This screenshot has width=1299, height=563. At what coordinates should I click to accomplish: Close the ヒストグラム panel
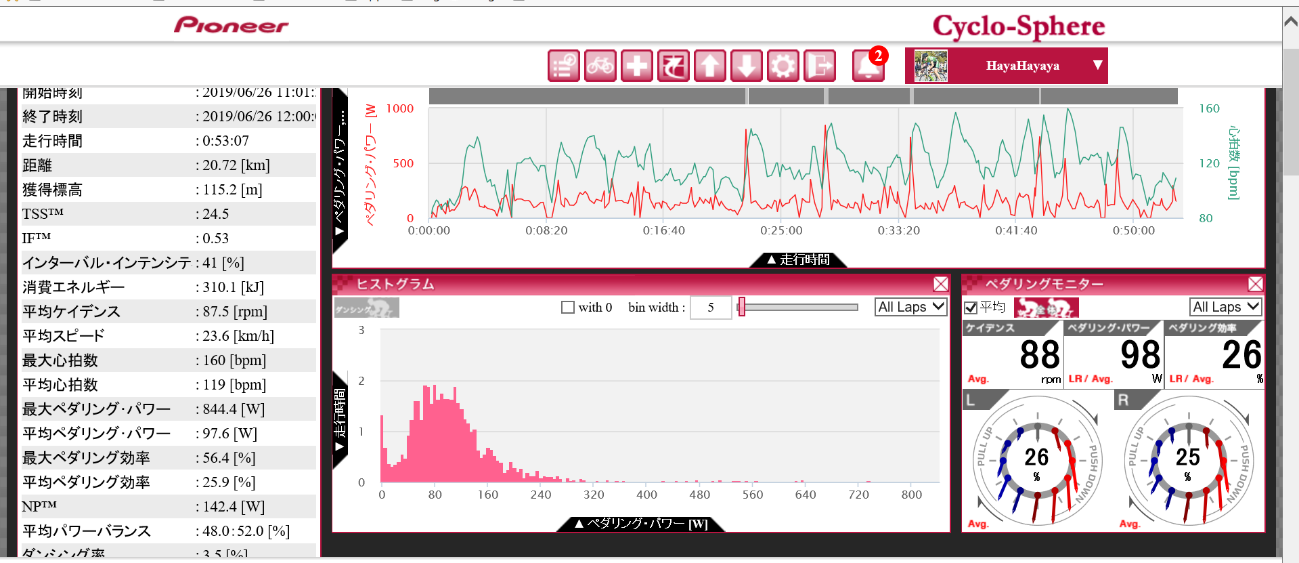pyautogui.click(x=940, y=284)
